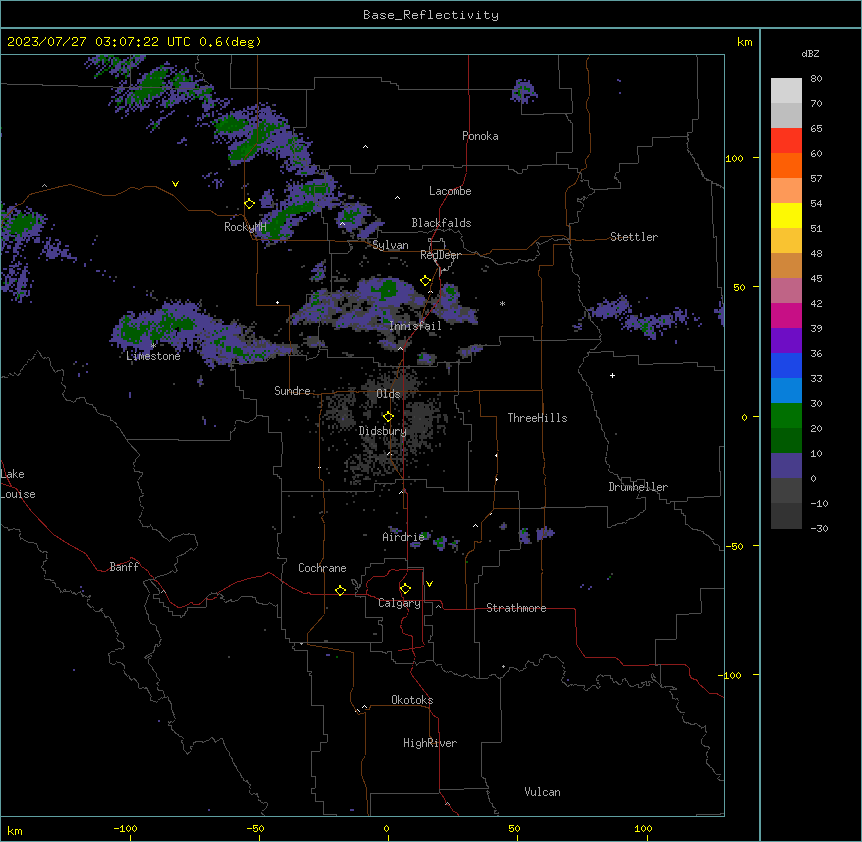Click the -100 tick on horizontal axis
The width and height of the screenshot is (862, 842).
(126, 828)
